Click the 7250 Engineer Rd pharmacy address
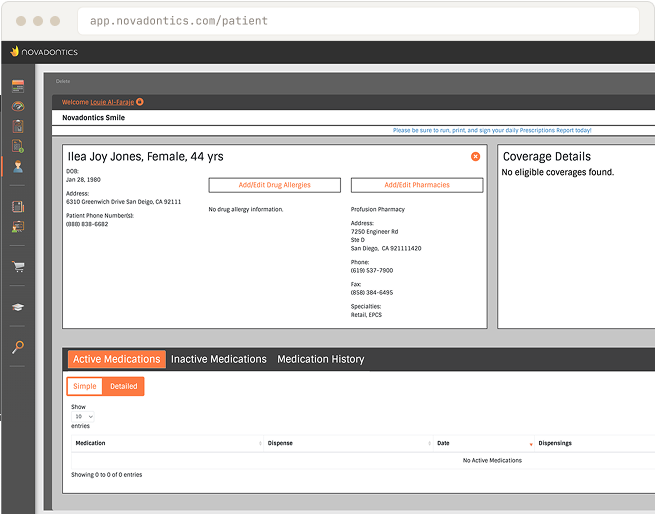The height and width of the screenshot is (514, 655). pyautogui.click(x=374, y=232)
